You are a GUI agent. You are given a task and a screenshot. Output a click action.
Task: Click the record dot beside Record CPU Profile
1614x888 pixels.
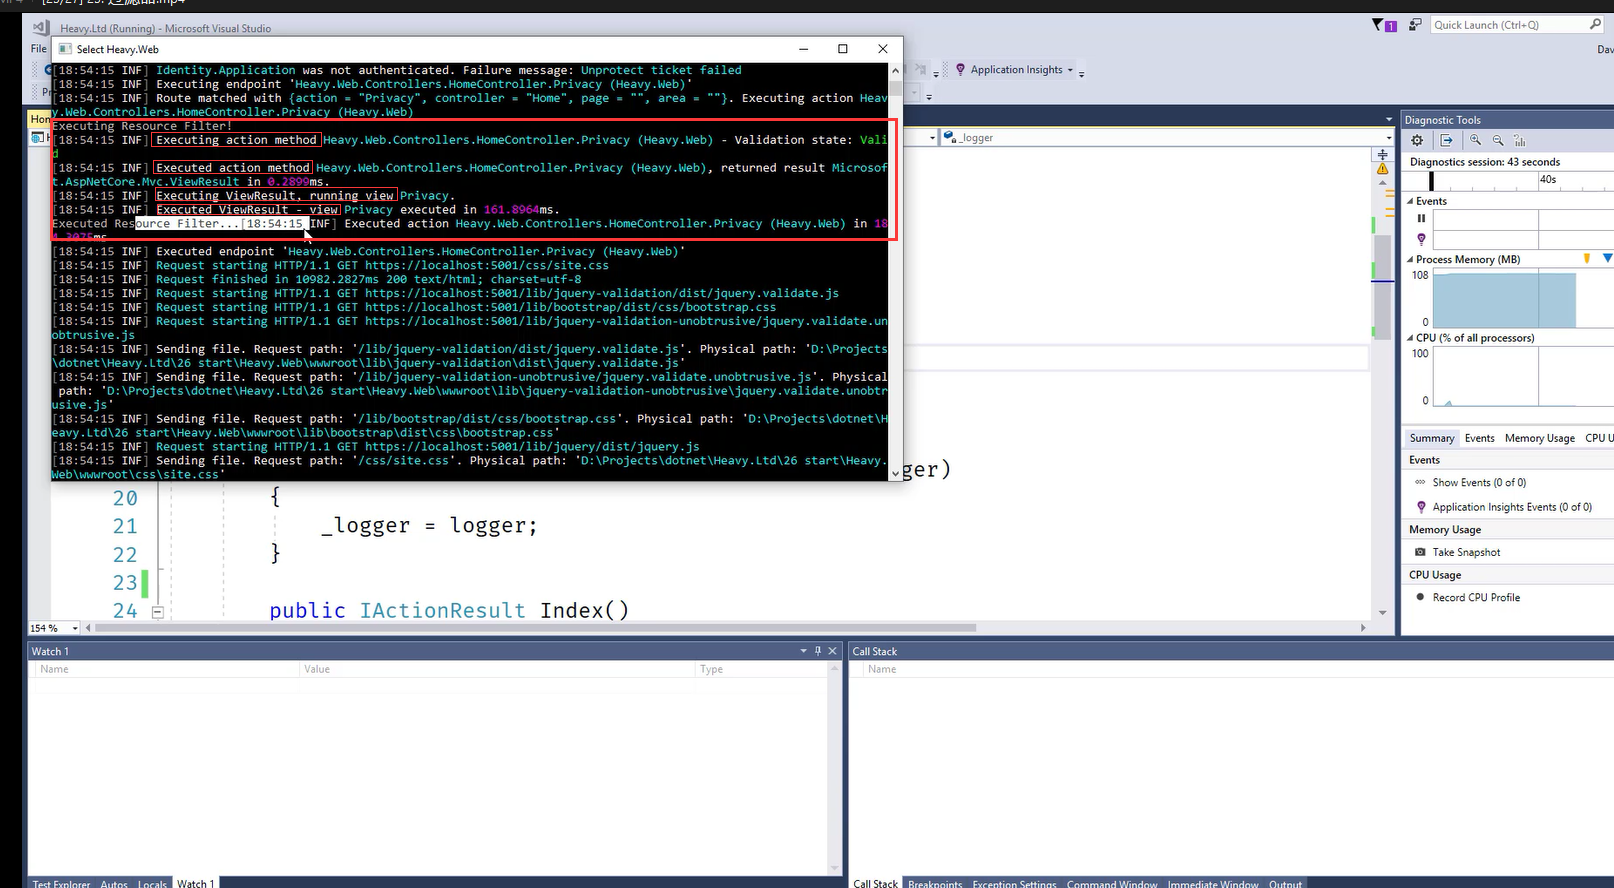click(x=1420, y=597)
